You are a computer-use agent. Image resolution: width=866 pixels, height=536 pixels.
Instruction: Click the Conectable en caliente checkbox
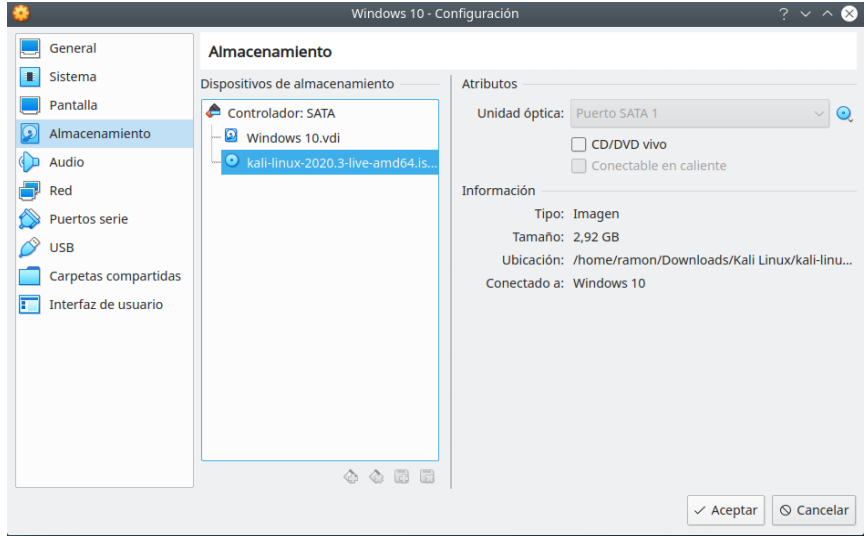(579, 166)
